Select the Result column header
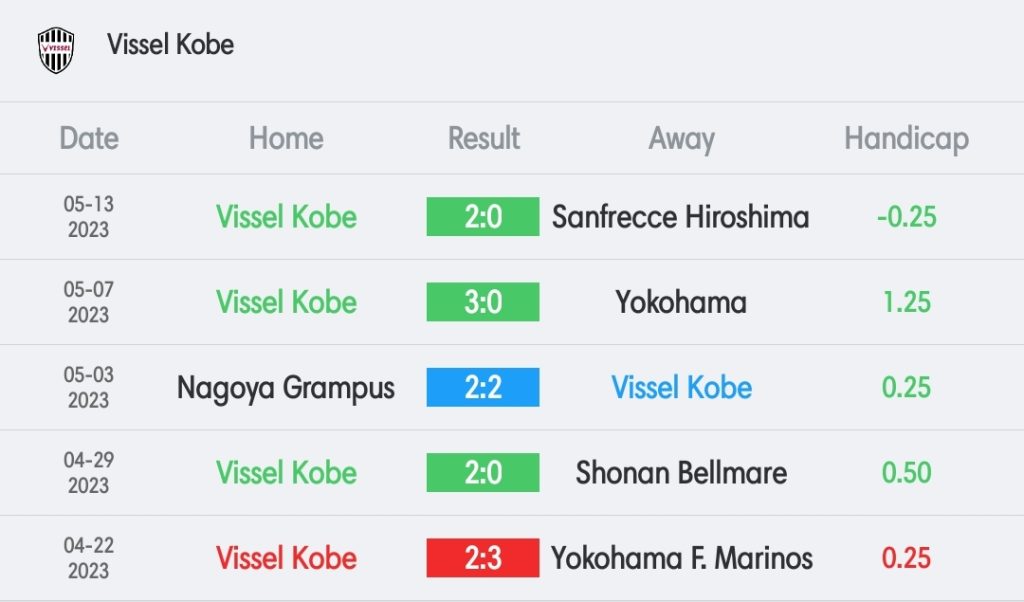Image resolution: width=1024 pixels, height=602 pixels. click(x=483, y=138)
